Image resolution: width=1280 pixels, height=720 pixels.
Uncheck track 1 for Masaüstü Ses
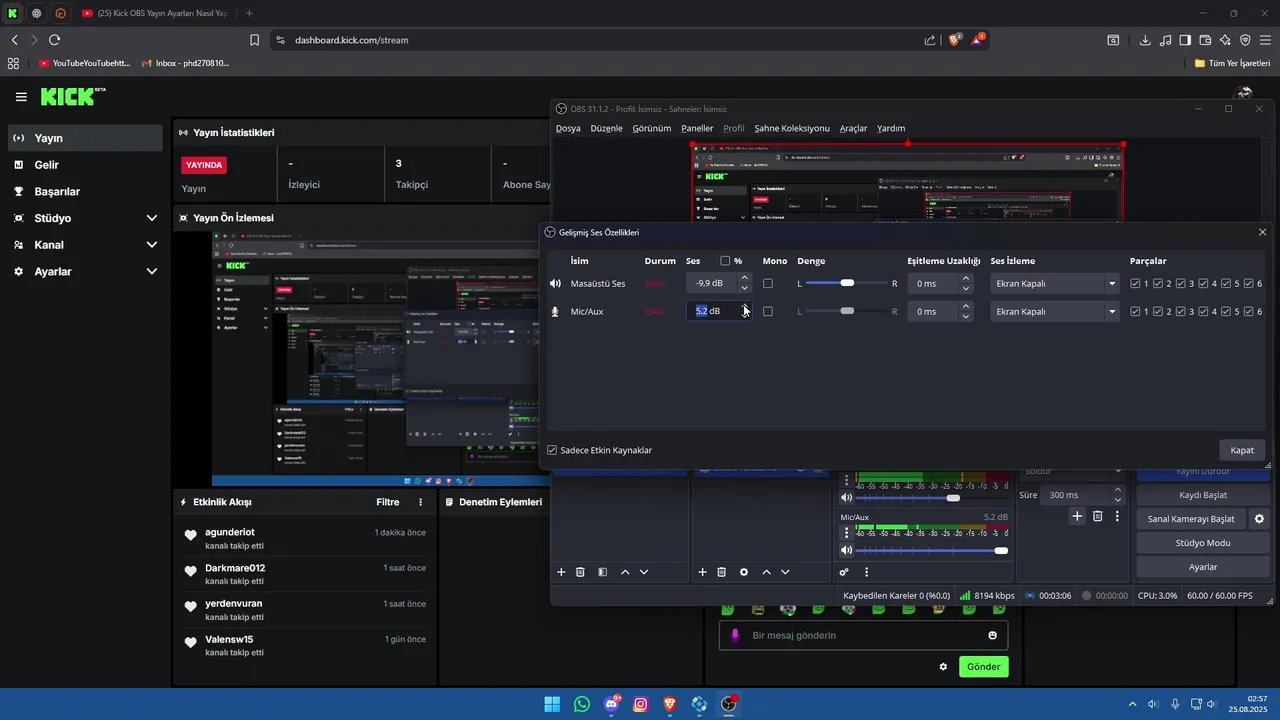(1135, 283)
